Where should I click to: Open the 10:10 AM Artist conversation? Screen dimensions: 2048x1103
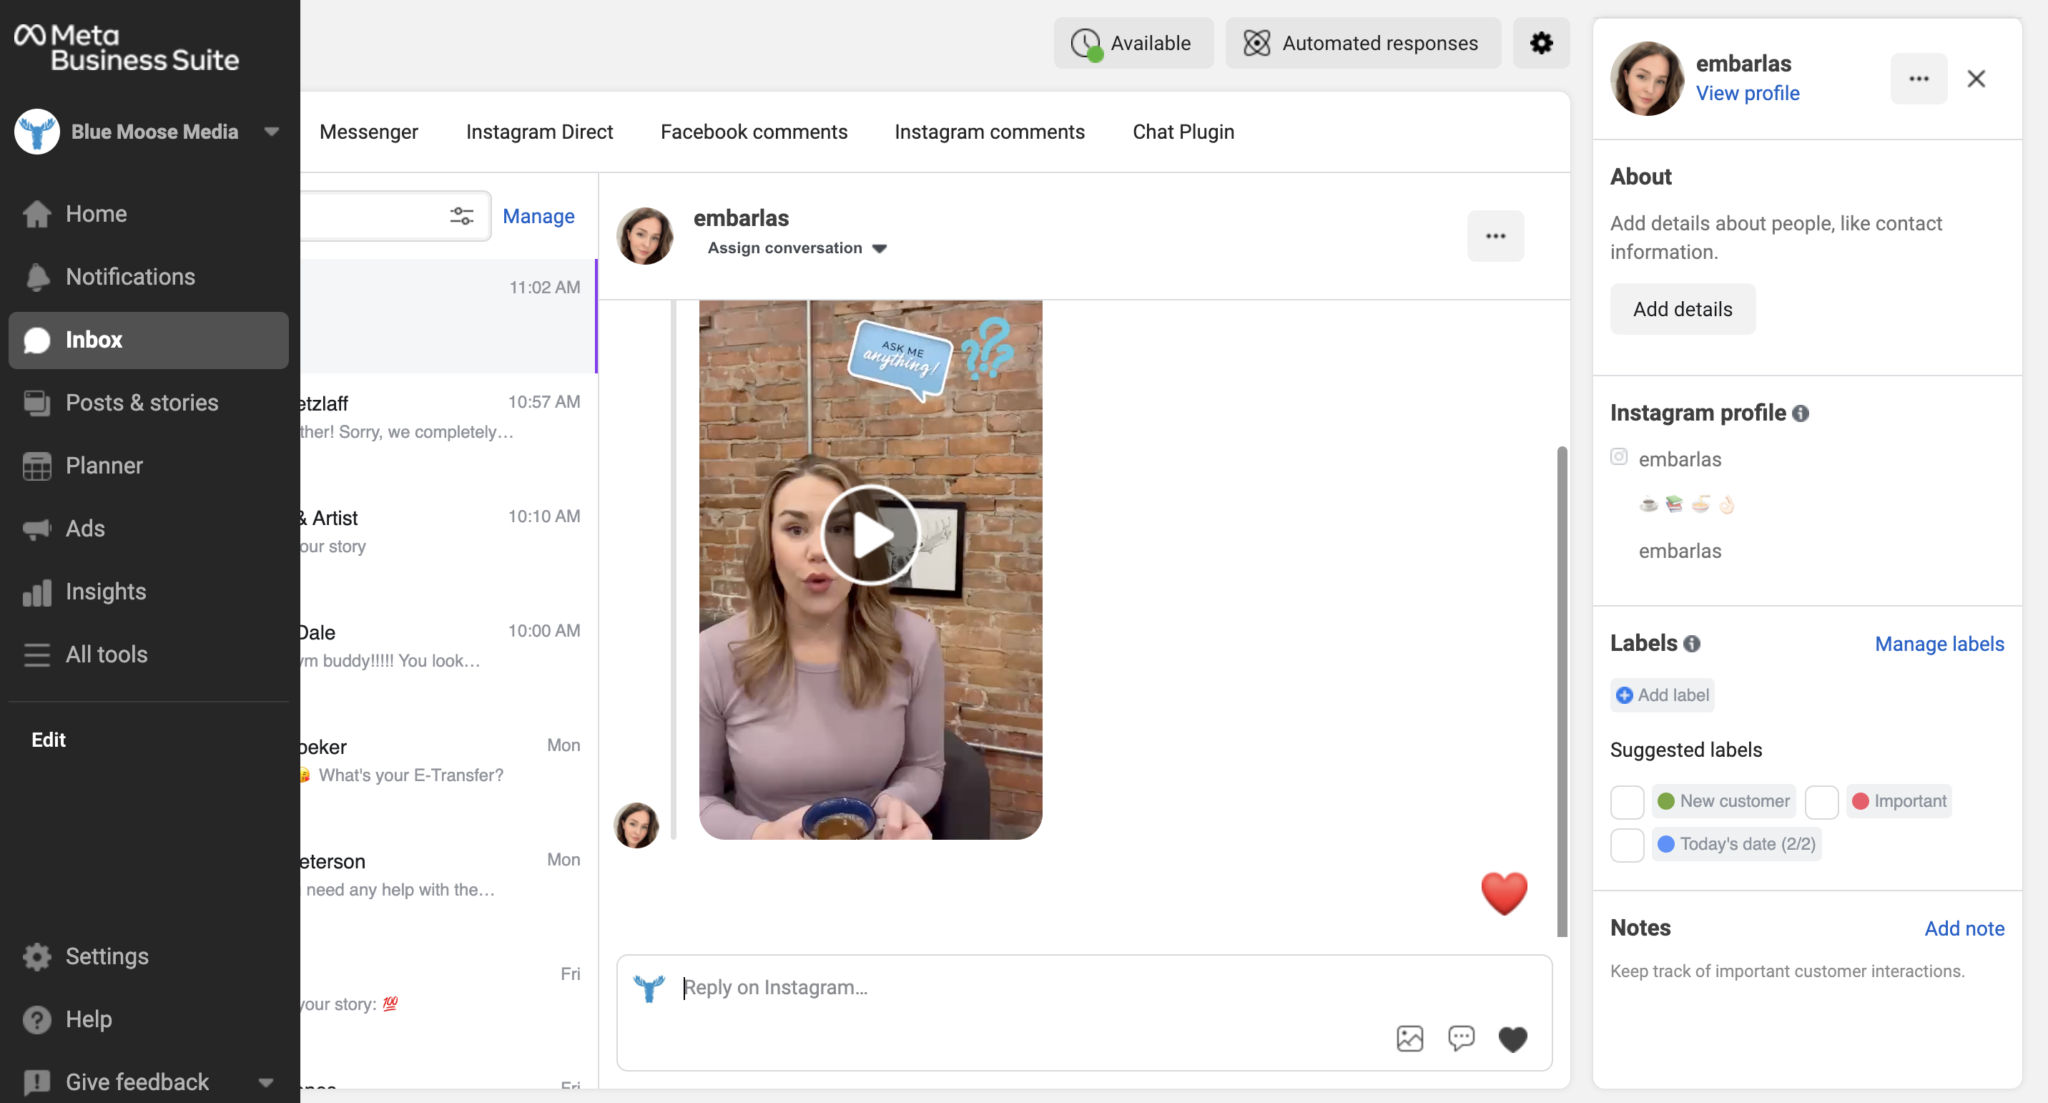click(449, 545)
